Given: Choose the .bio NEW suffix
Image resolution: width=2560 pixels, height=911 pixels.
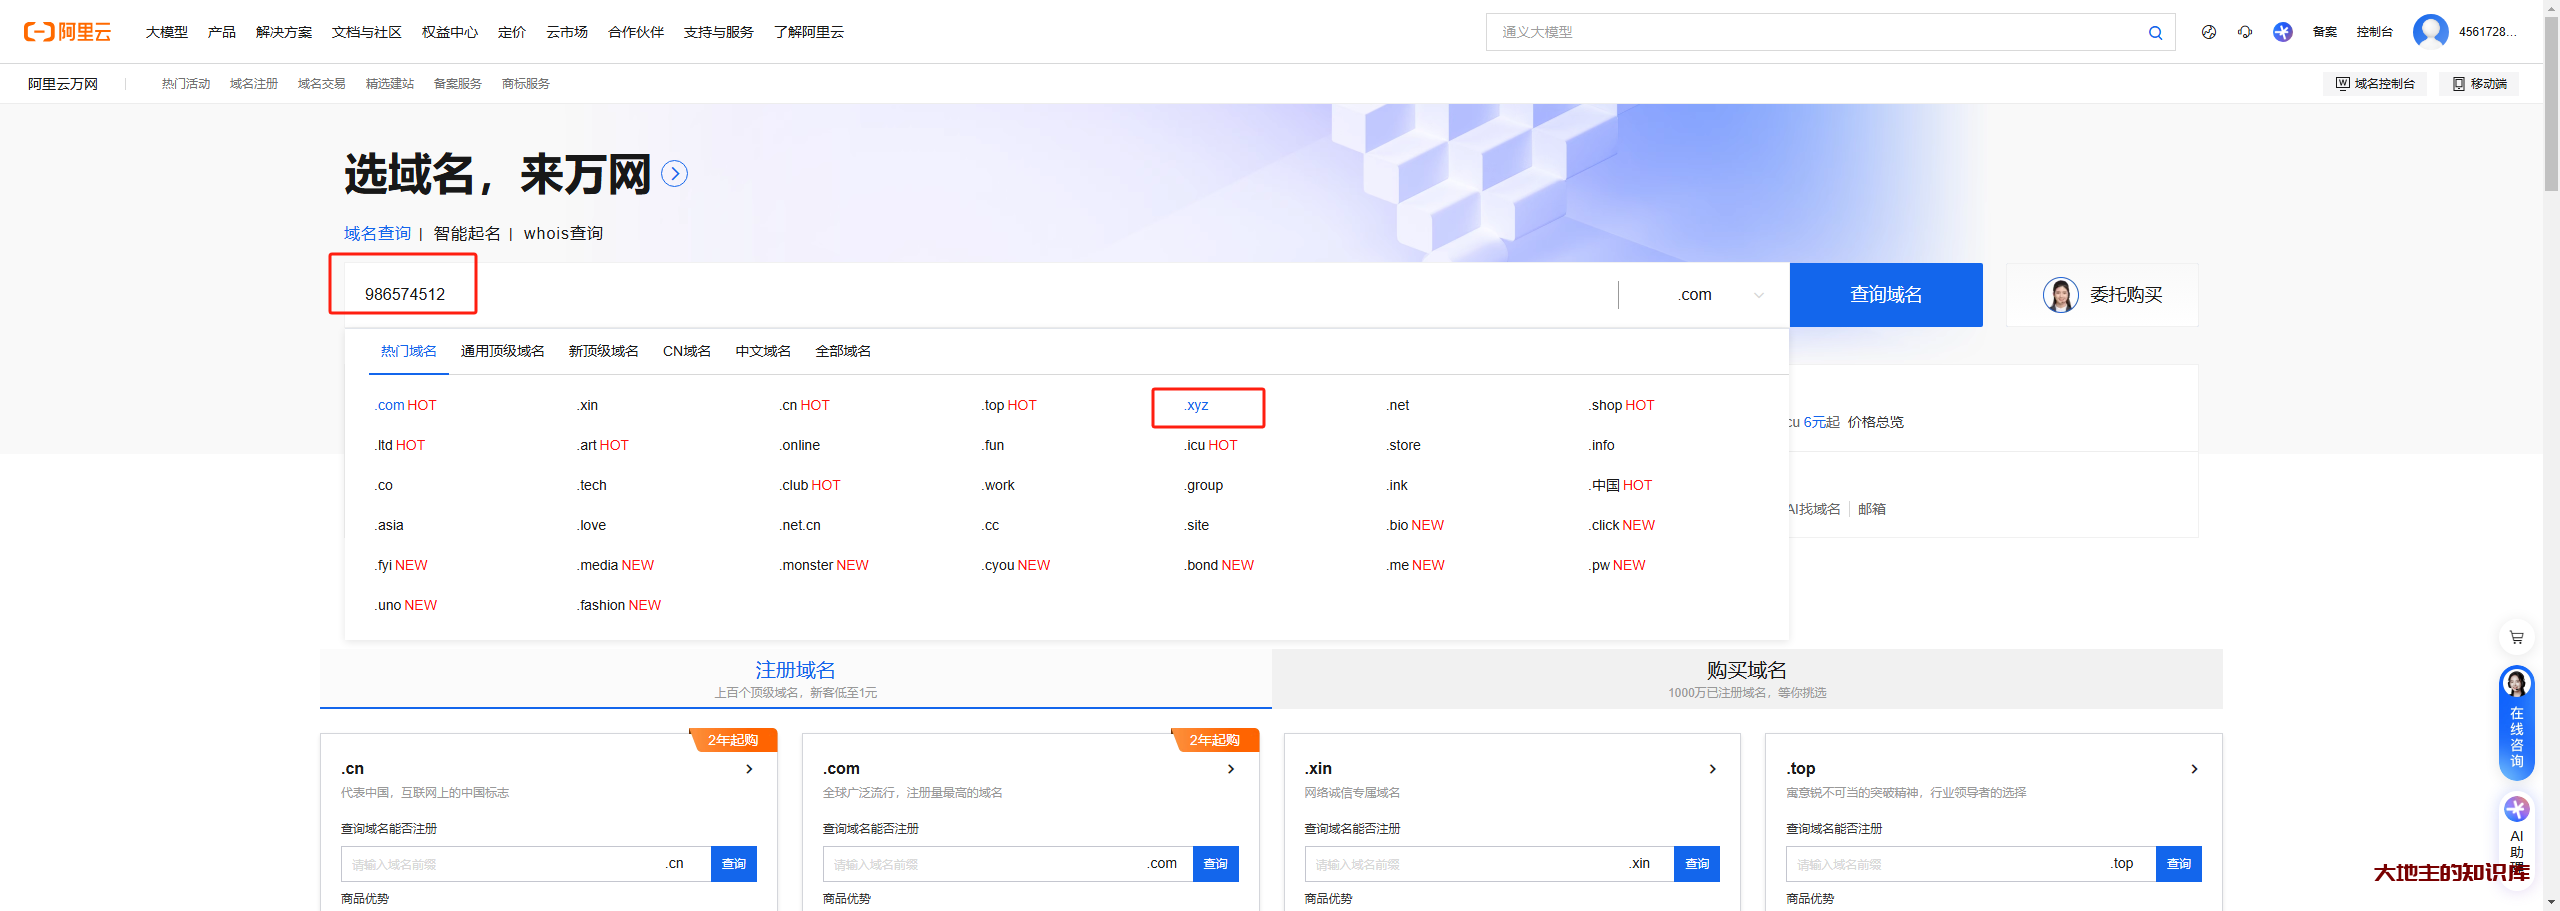Looking at the screenshot, I should tap(1415, 525).
